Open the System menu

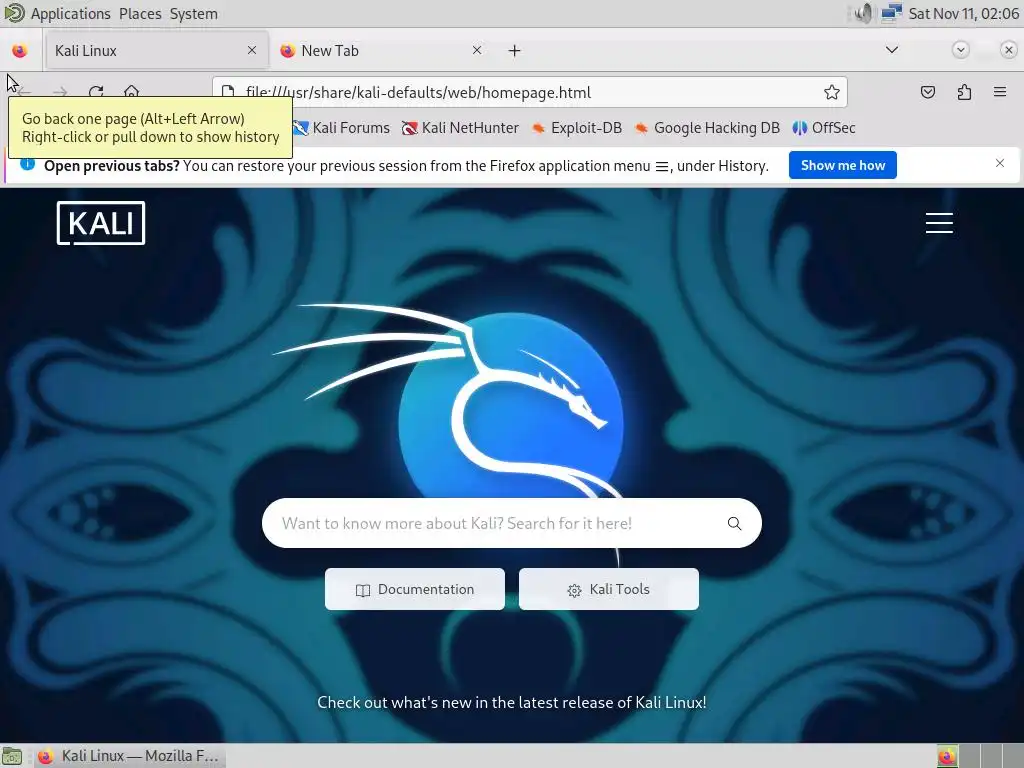[193, 14]
